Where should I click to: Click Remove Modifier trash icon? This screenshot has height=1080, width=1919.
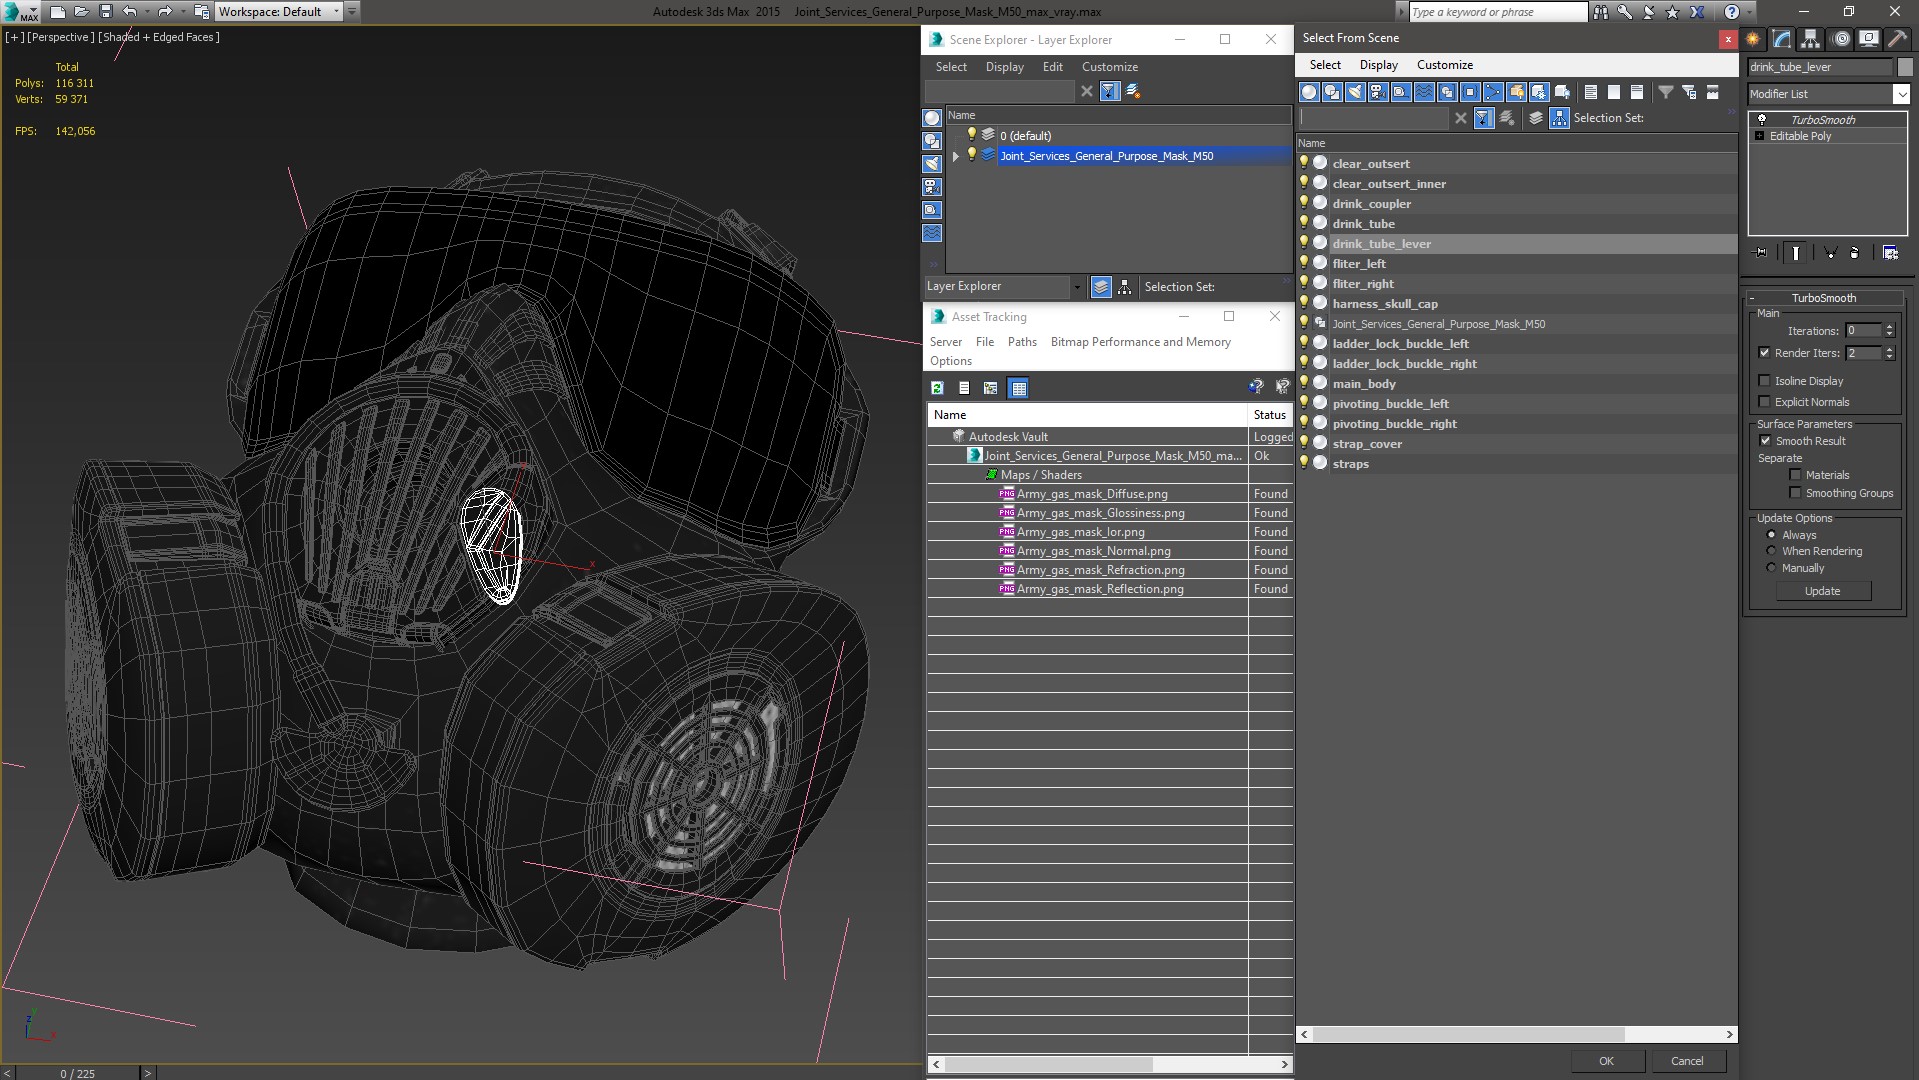tap(1854, 253)
